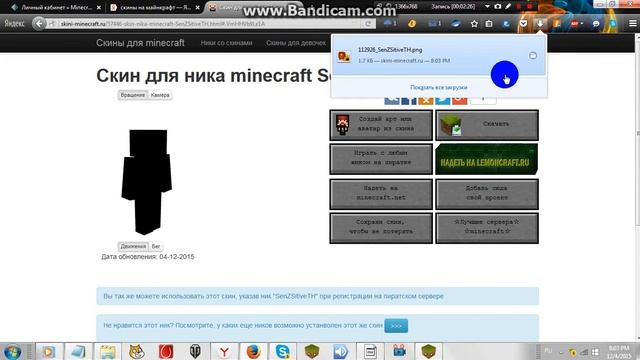This screenshot has height=360, width=640.
Task: Open Windows Explorer folder in taskbar
Action: [107, 351]
